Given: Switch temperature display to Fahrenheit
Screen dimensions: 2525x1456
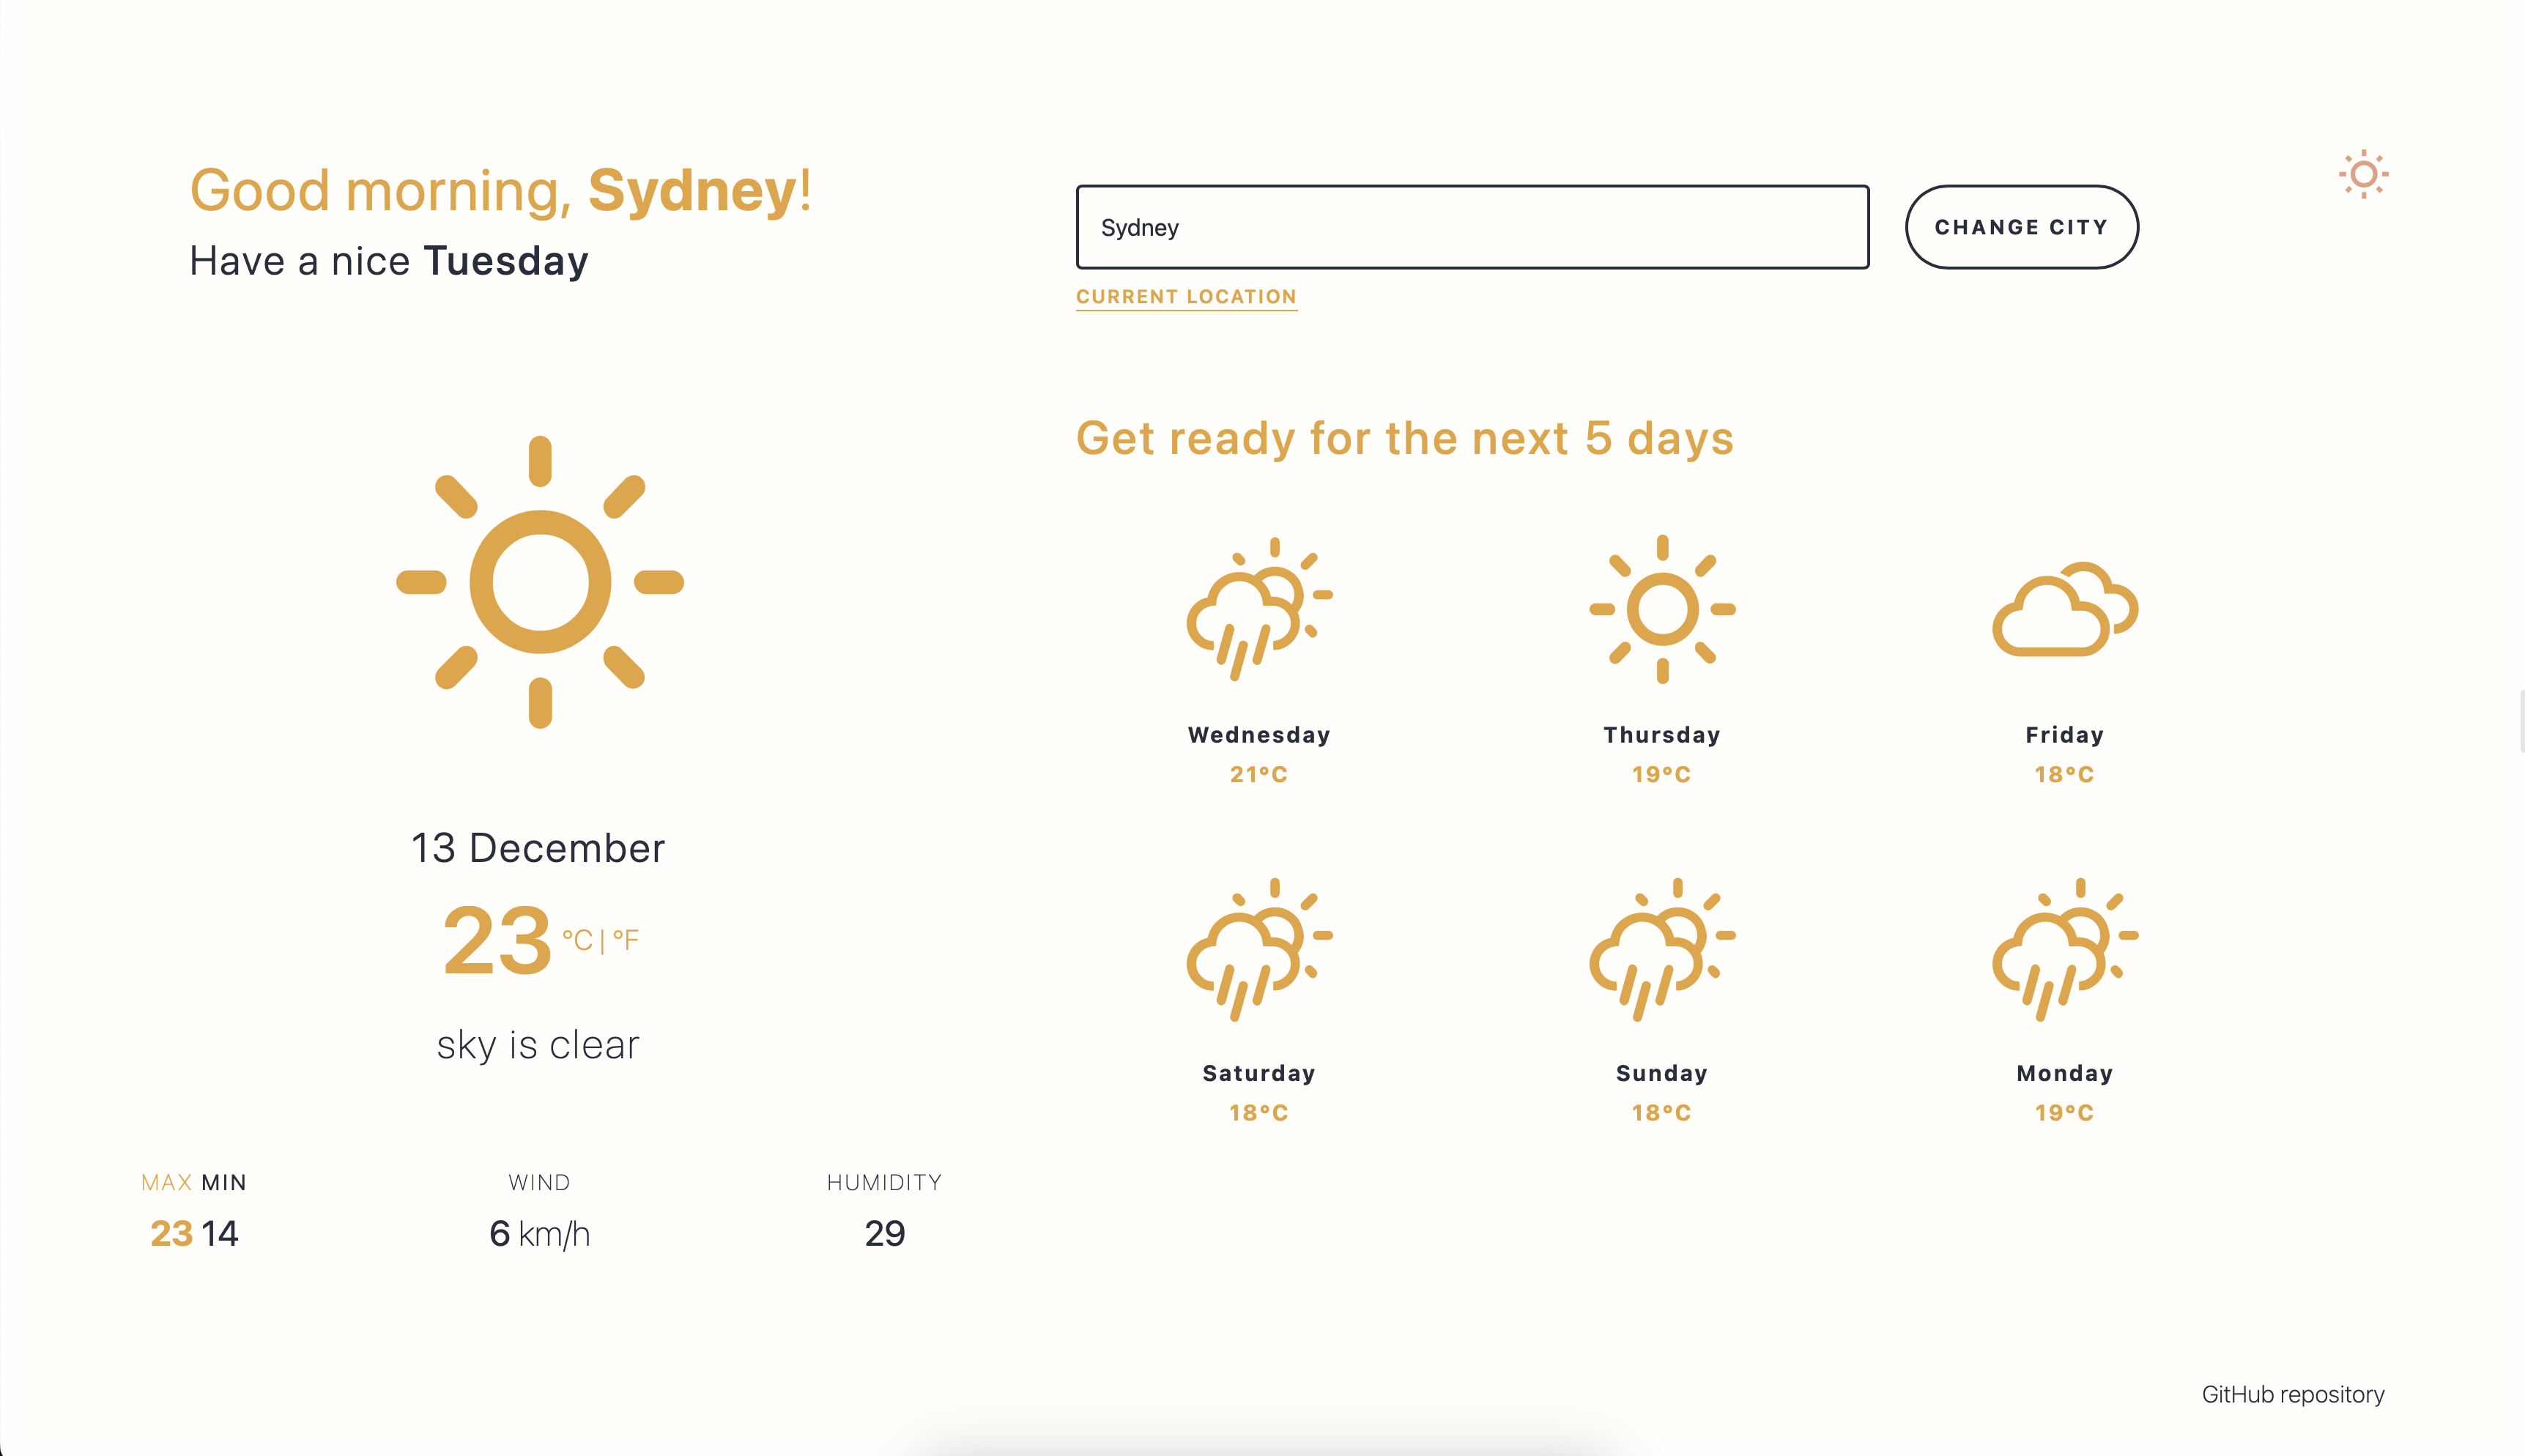Looking at the screenshot, I should click(628, 938).
